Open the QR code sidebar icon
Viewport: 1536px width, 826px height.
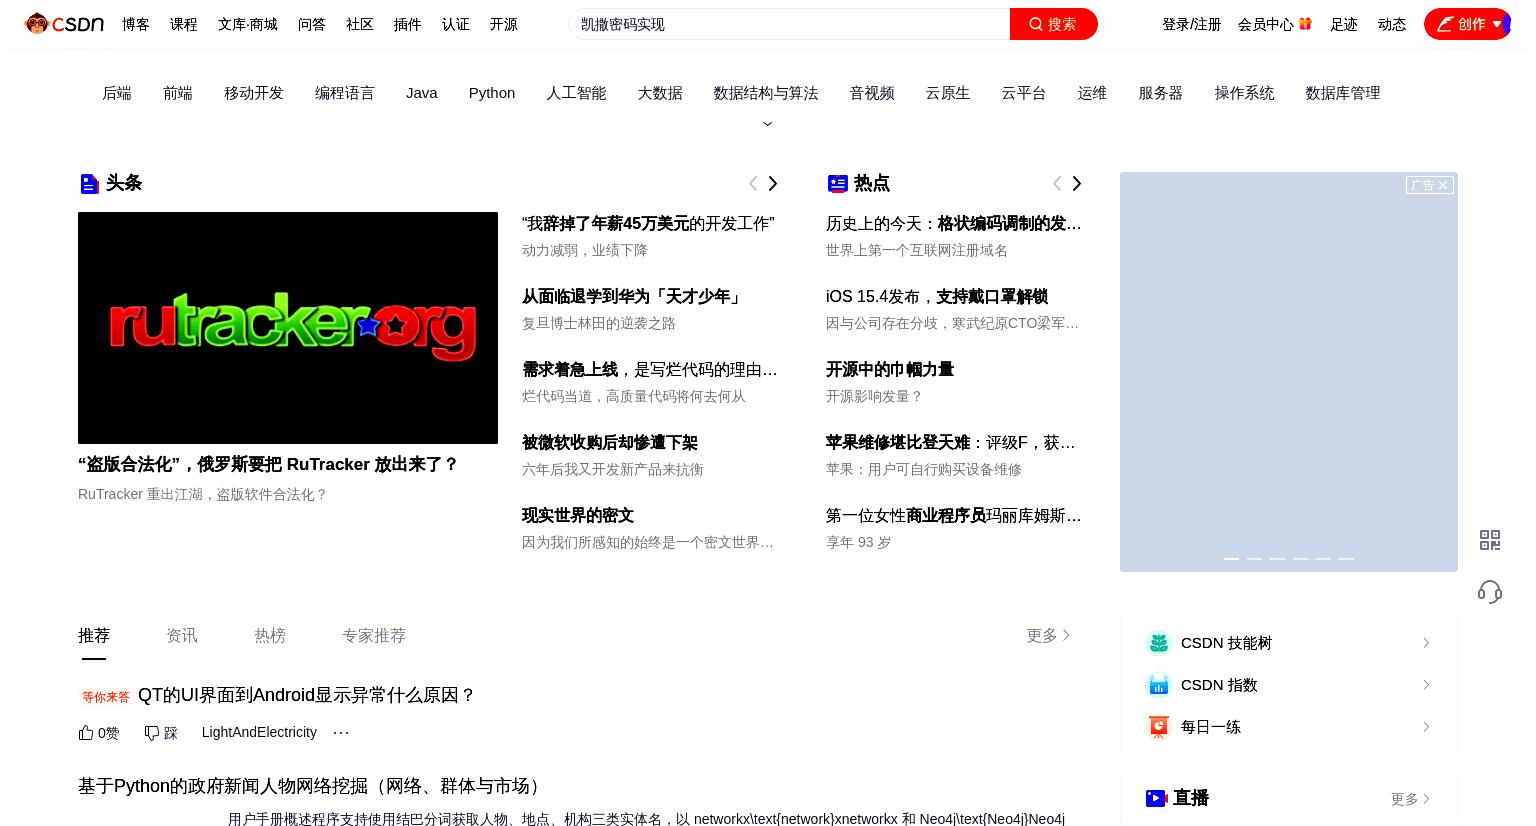click(1490, 540)
